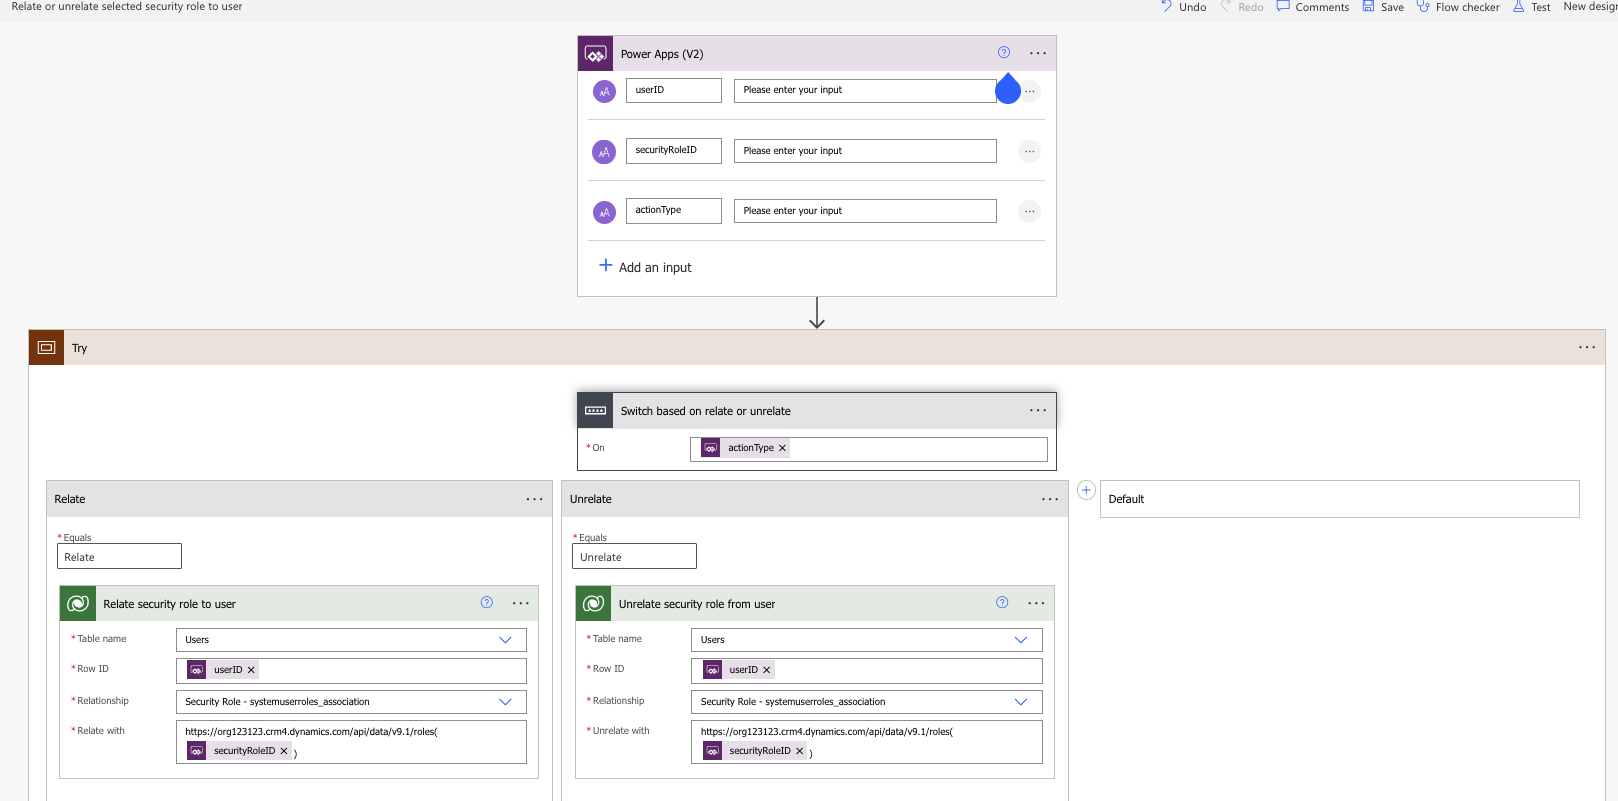Open the Unrelate case ellipsis menu
Image resolution: width=1618 pixels, height=801 pixels.
[1050, 499]
